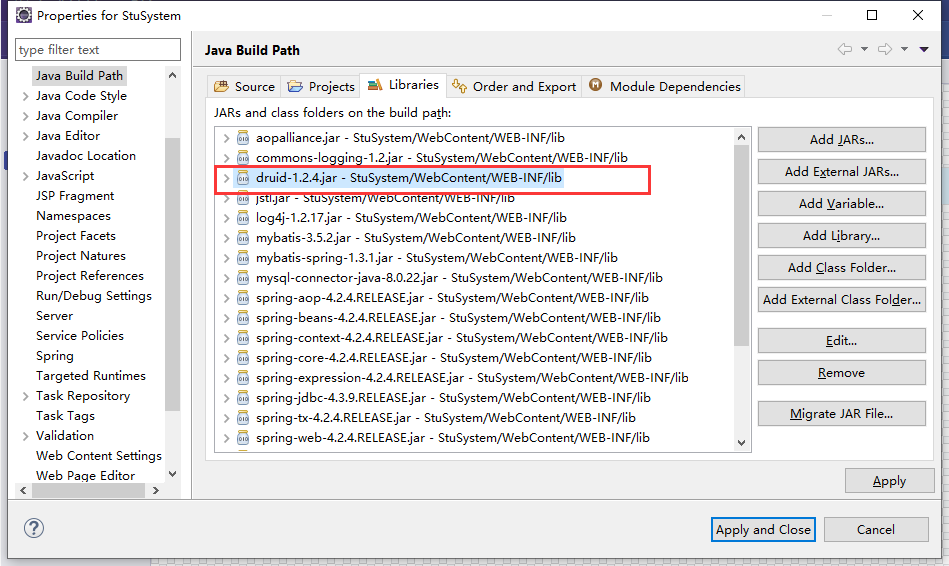Go back using the left arrow icon
The width and height of the screenshot is (949, 566).
845,49
